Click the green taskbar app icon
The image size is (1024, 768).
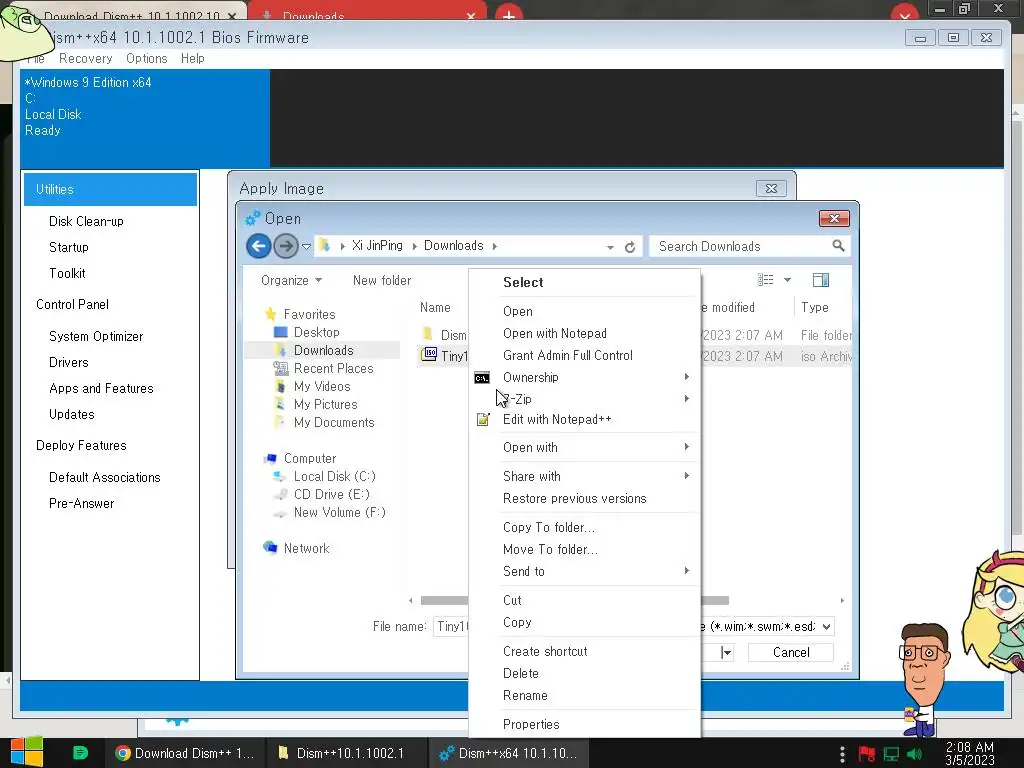pyautogui.click(x=80, y=753)
